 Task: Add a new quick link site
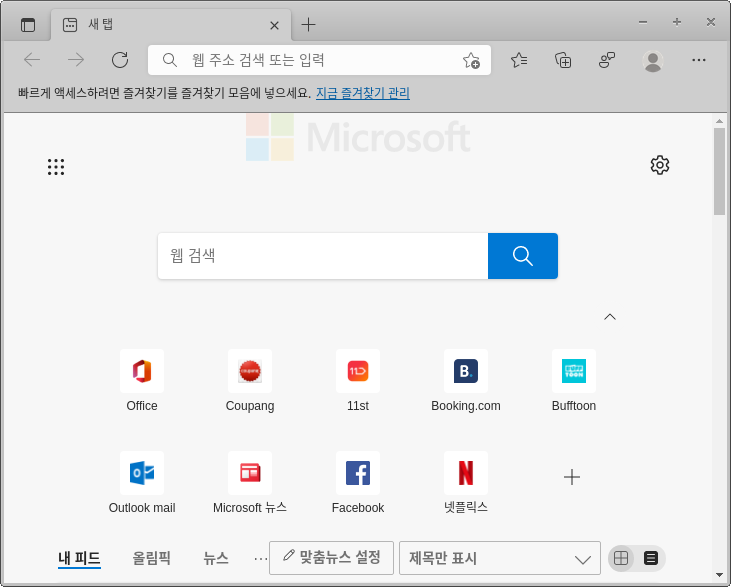tap(572, 477)
